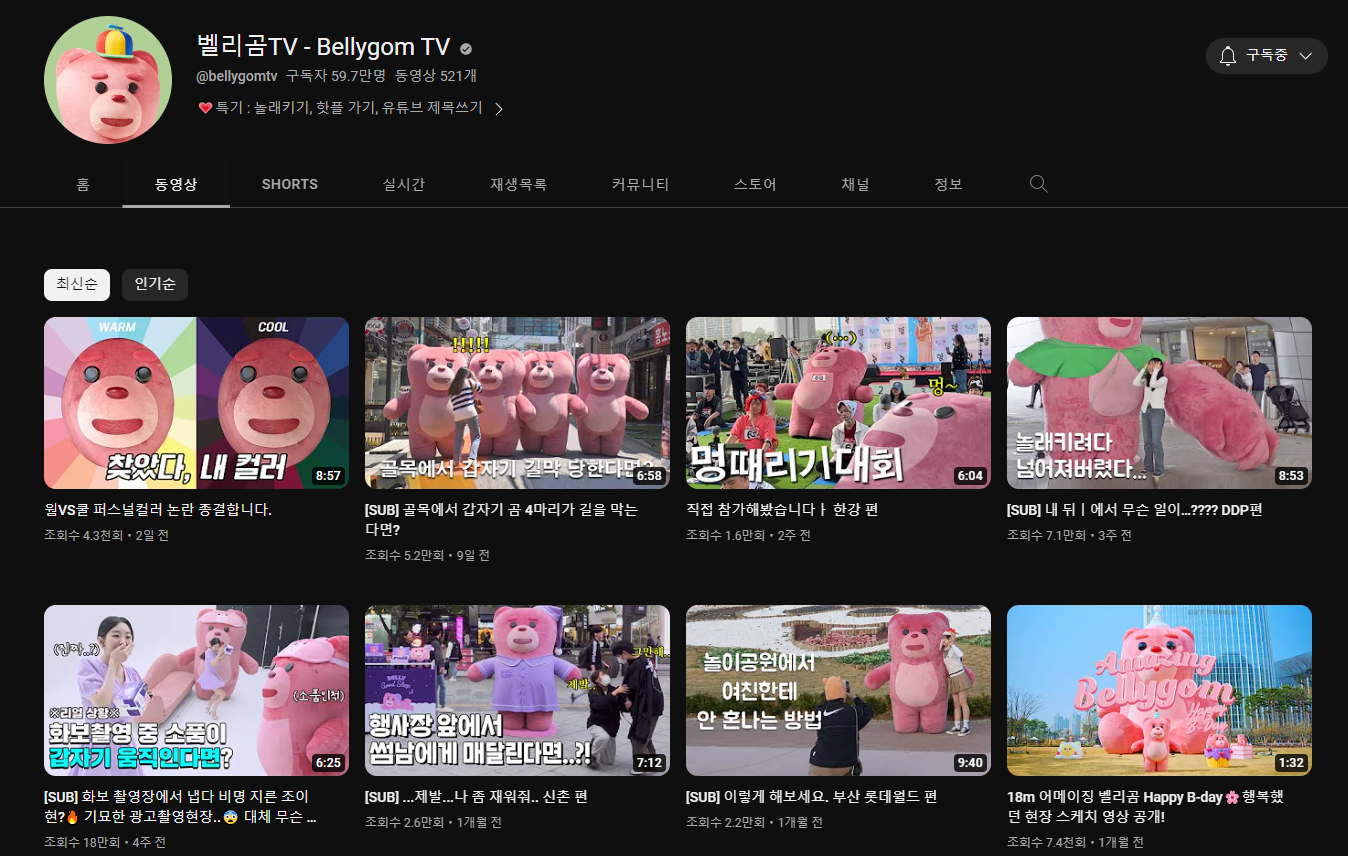Expand the 구독중 subscription dropdown chevron
Image resolution: width=1348 pixels, height=856 pixels.
click(1305, 56)
